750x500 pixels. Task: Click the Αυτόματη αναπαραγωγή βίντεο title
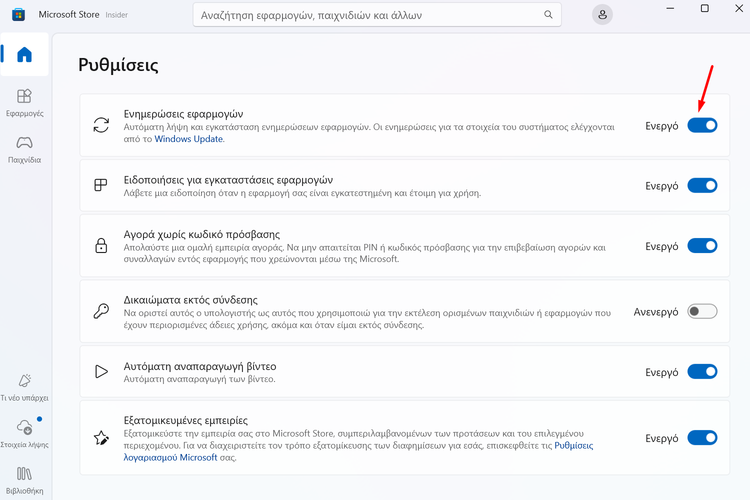(200, 367)
